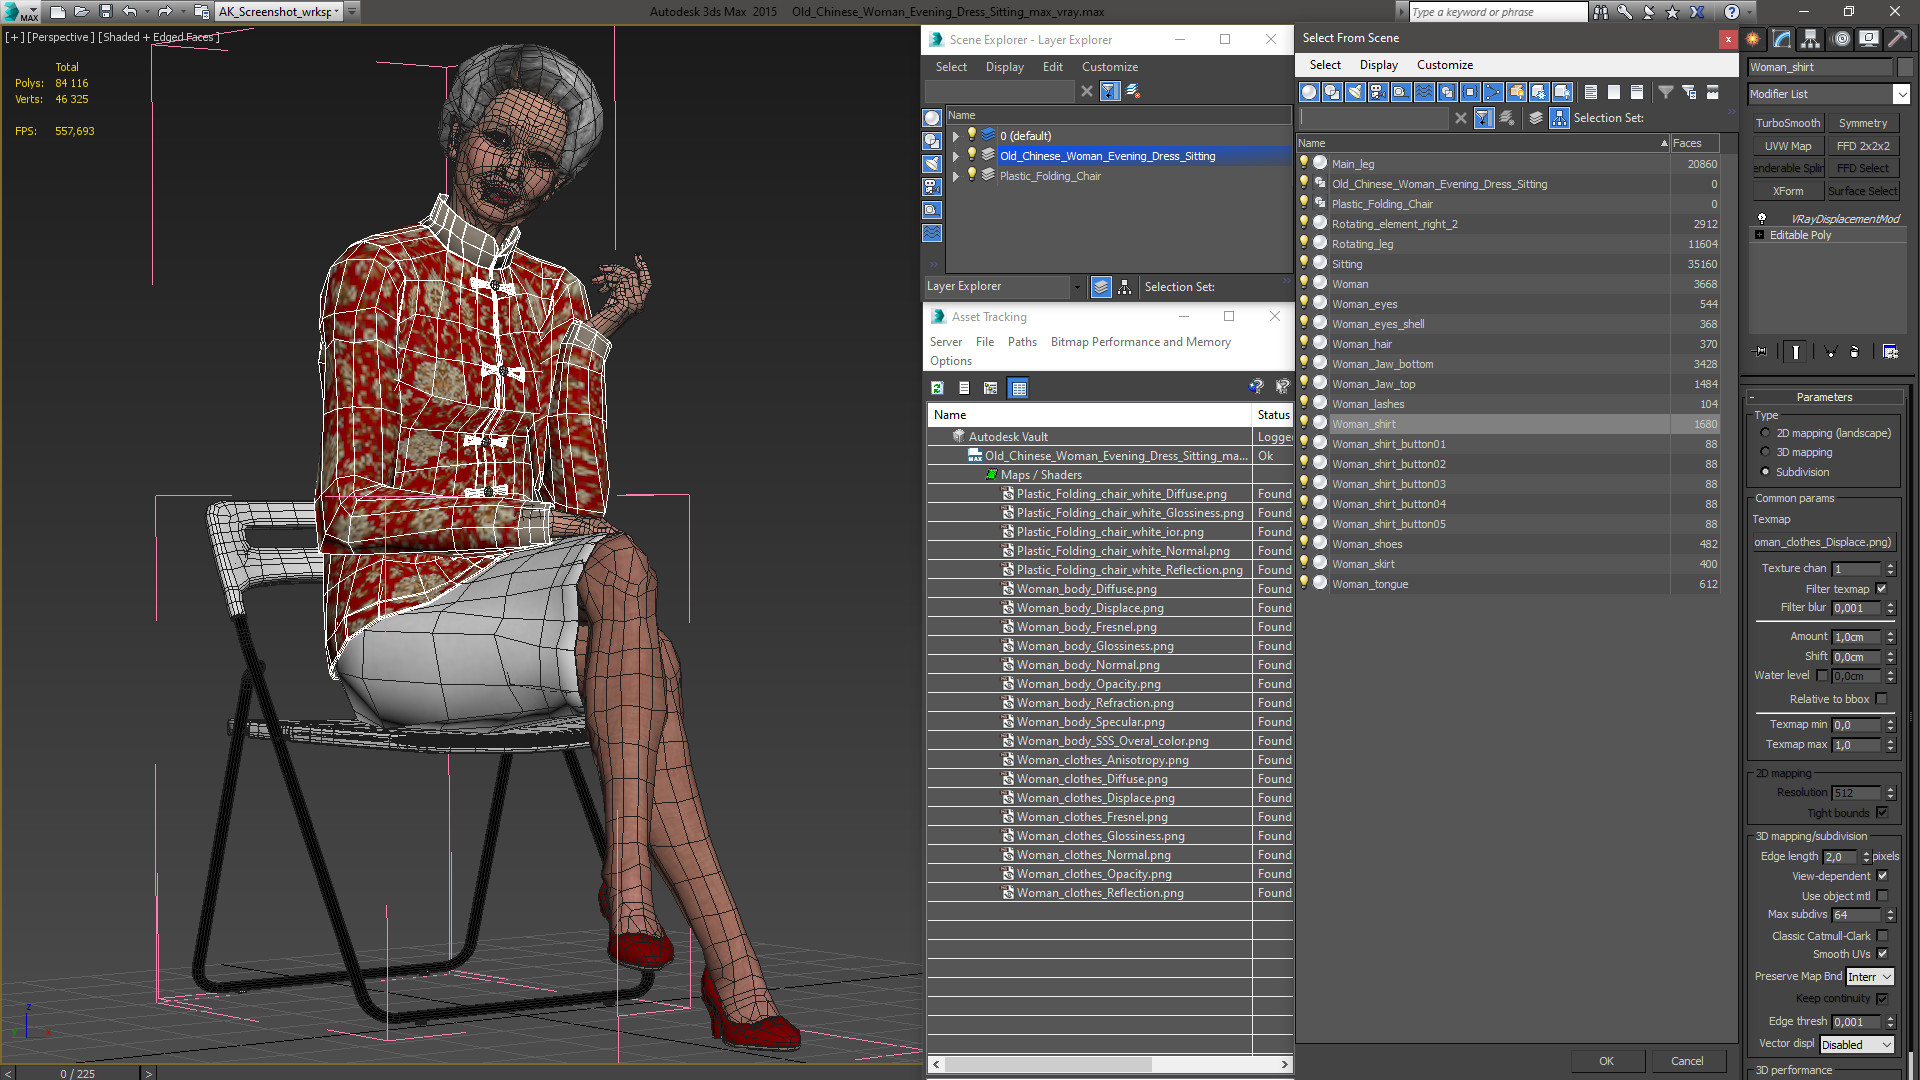The width and height of the screenshot is (1920, 1080).
Task: Toggle Smooth UVs checkbox
Action: [x=1882, y=954]
